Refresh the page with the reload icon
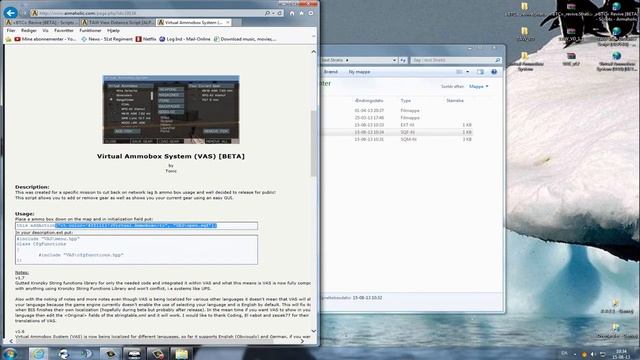640x360 pixels. 280,13
